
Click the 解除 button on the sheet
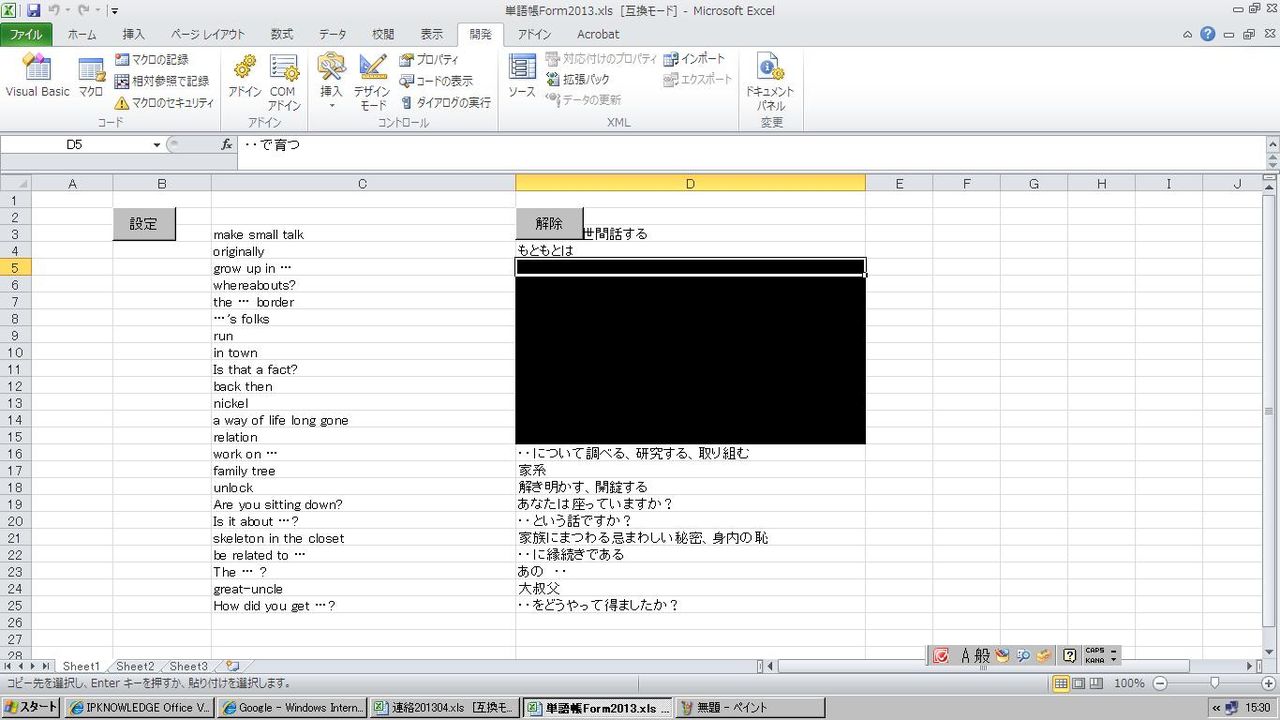click(x=549, y=224)
